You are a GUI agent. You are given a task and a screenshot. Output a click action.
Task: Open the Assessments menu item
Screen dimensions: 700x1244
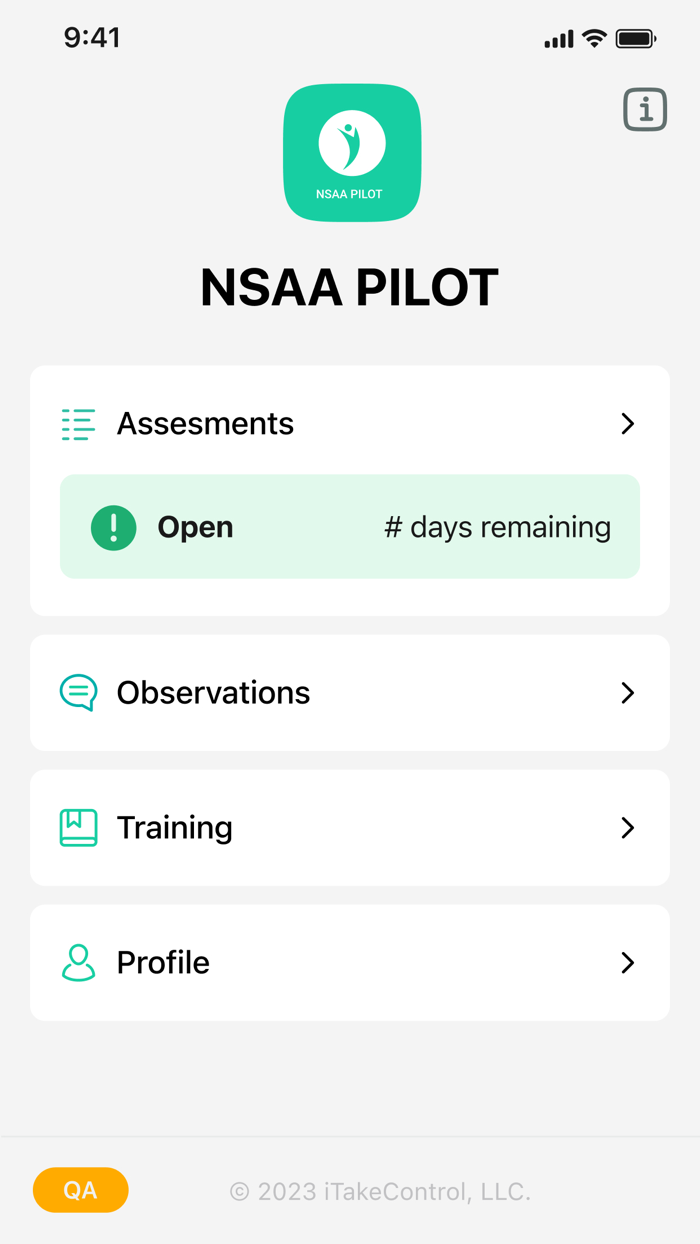coord(206,424)
